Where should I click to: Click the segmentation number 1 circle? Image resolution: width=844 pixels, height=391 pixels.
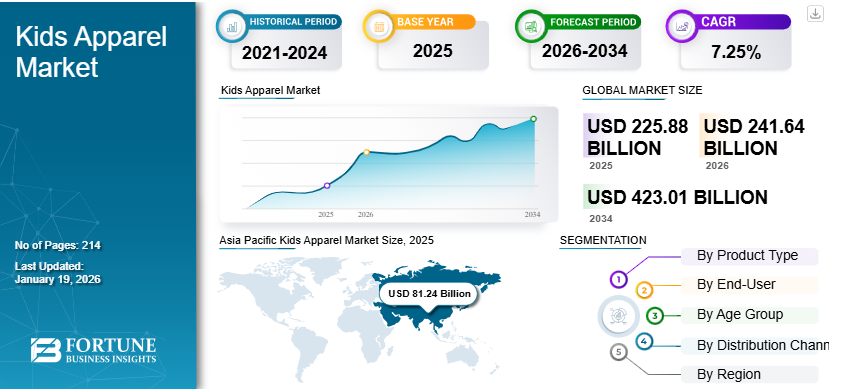coord(619,280)
